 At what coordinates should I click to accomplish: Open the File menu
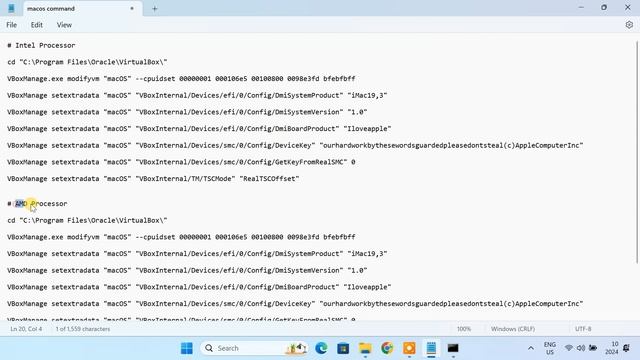click(x=11, y=25)
